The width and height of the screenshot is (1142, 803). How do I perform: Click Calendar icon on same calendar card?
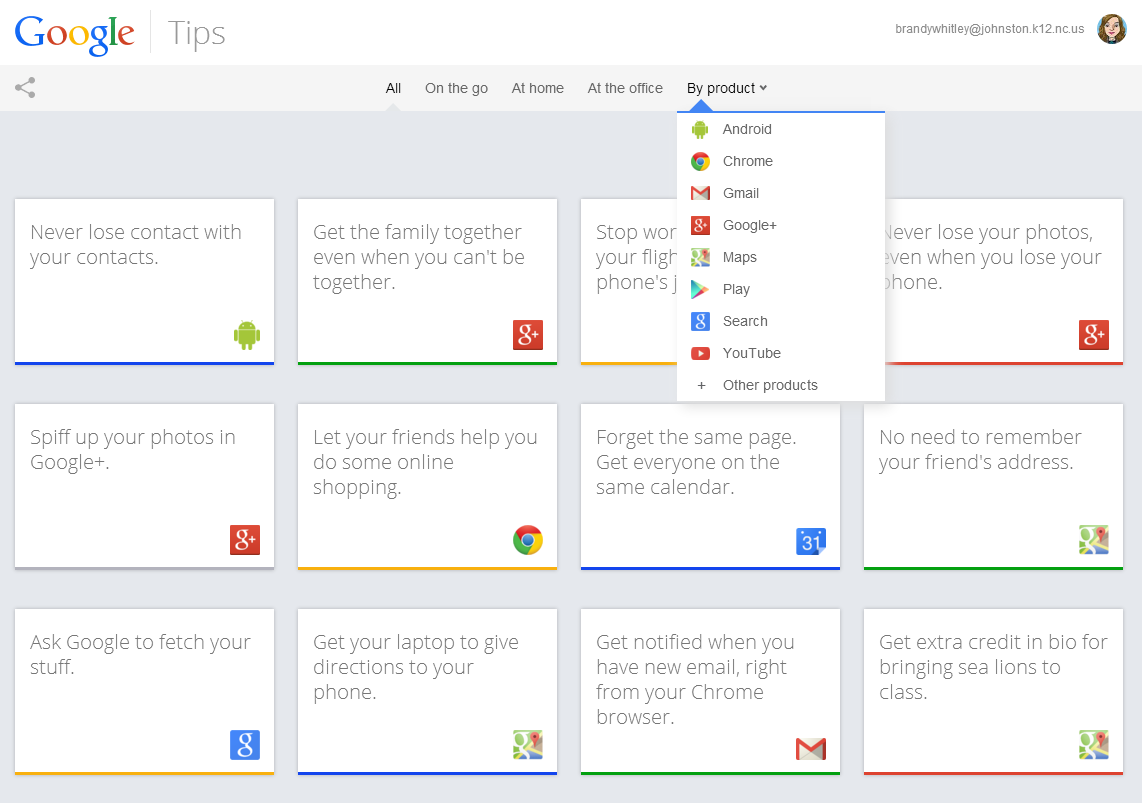(811, 541)
